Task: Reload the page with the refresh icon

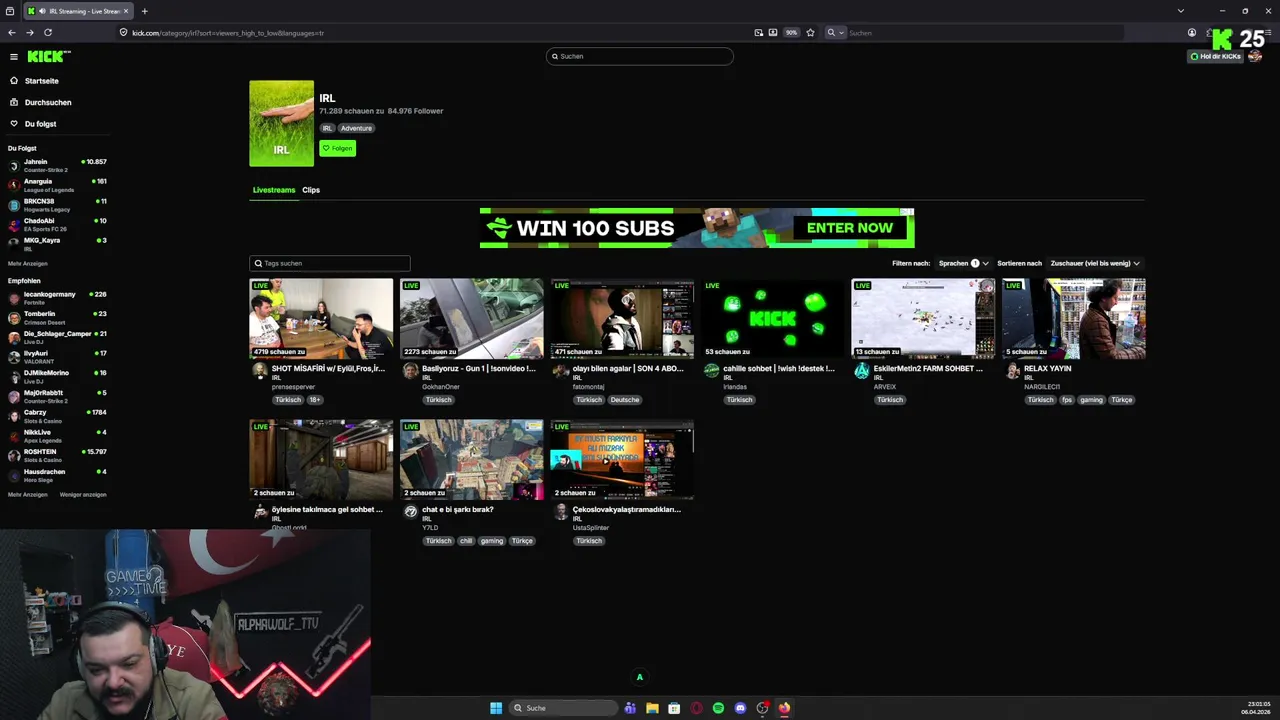Action: click(48, 32)
